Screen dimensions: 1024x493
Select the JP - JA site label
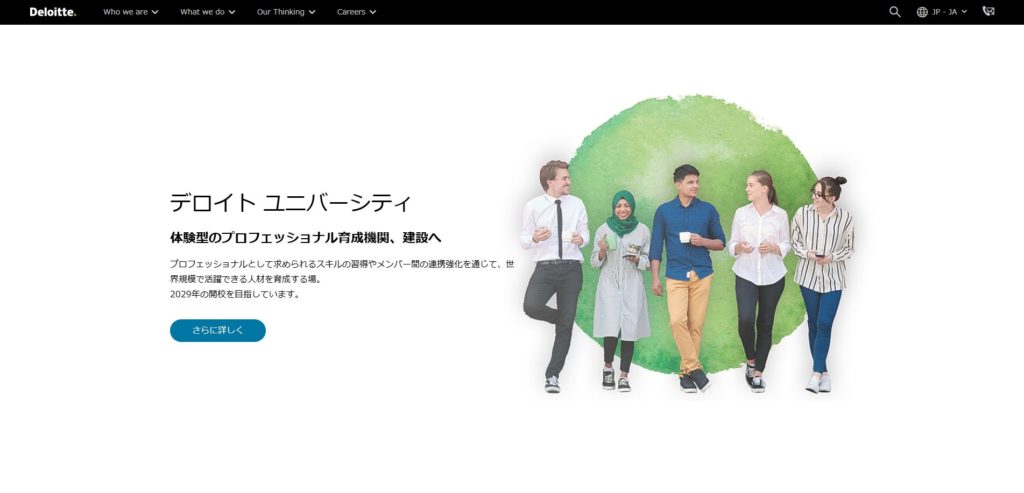[x=944, y=12]
